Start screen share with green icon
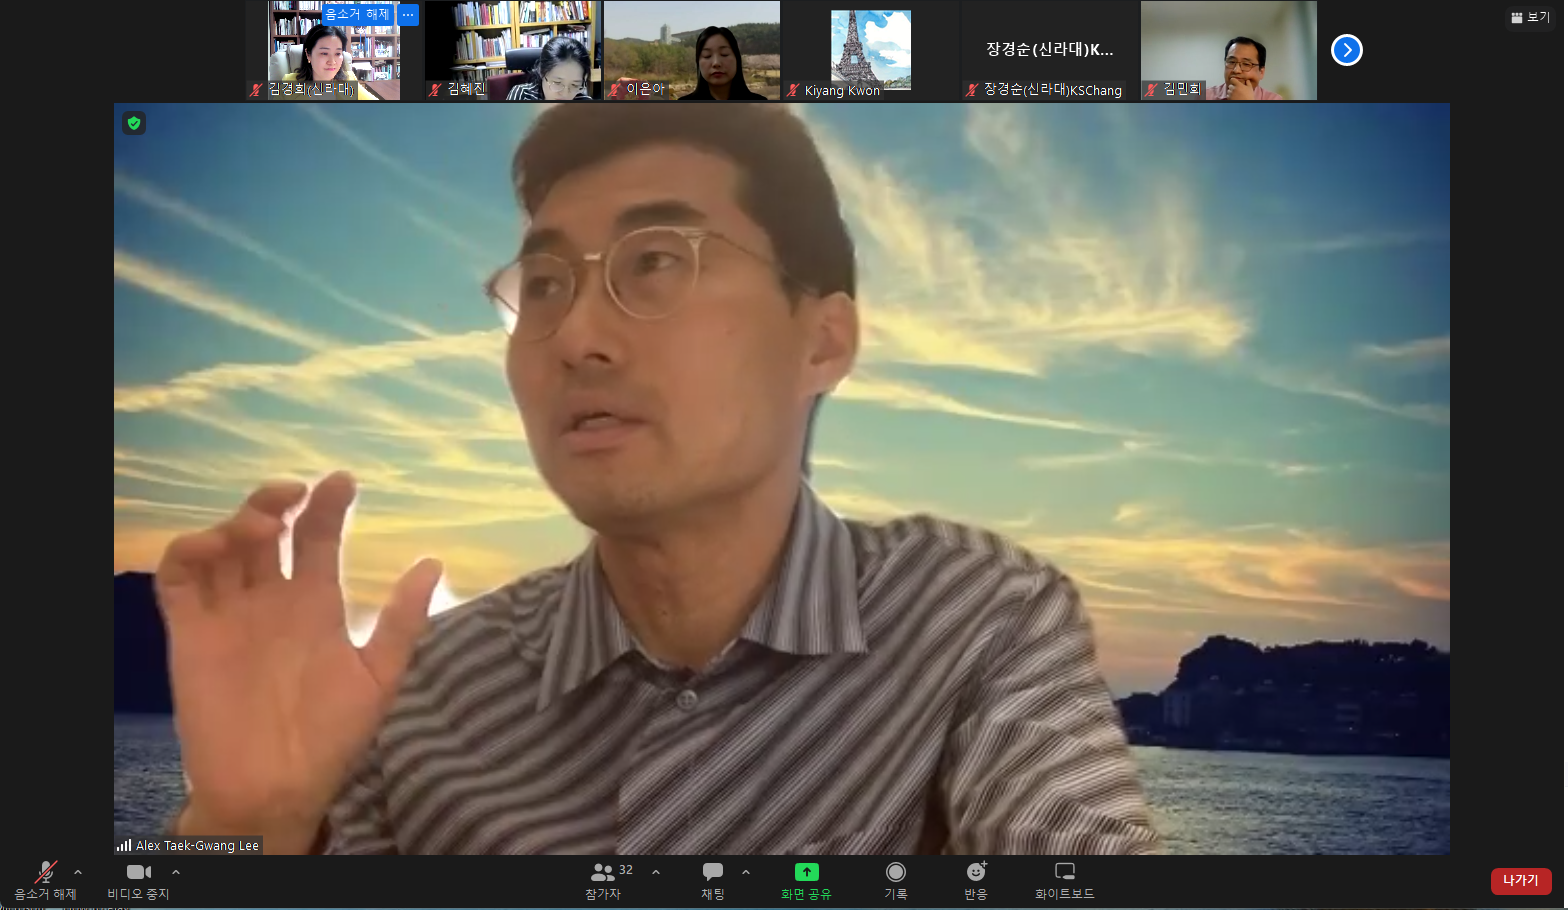 (x=806, y=880)
